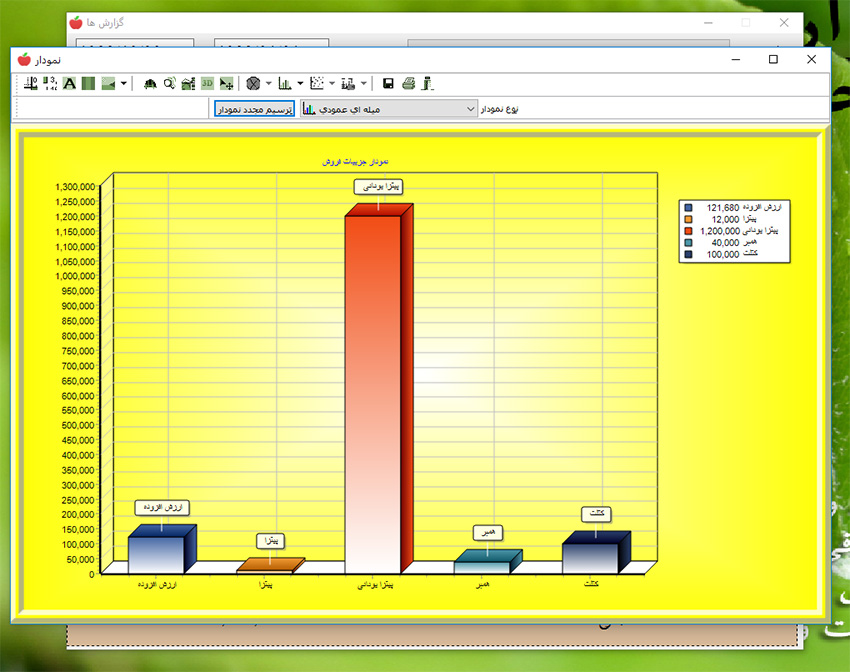The image size is (850, 672).
Task: Click the green background color icon
Action: tap(88, 84)
